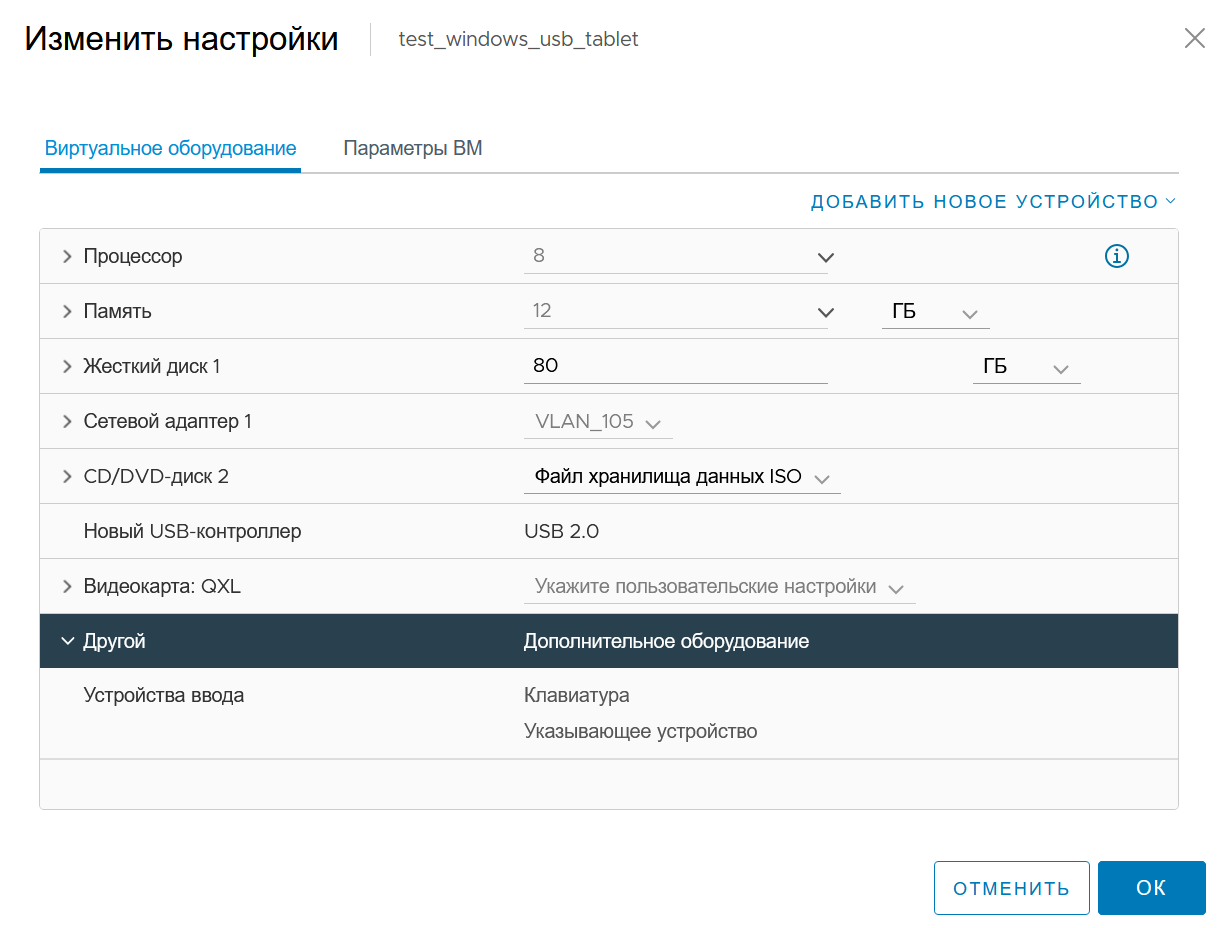Viewport: 1230px width, 928px height.
Task: Switch to the Параметры ВМ tab
Action: click(x=413, y=149)
